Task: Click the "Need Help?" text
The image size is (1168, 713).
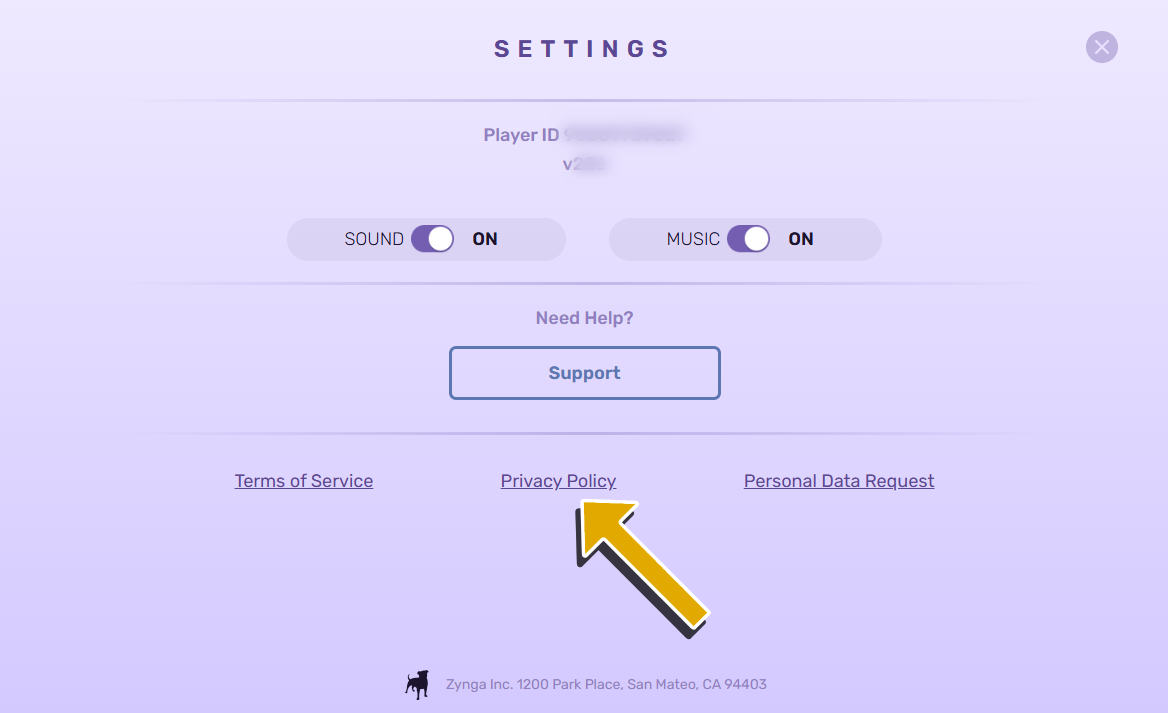Action: click(584, 318)
